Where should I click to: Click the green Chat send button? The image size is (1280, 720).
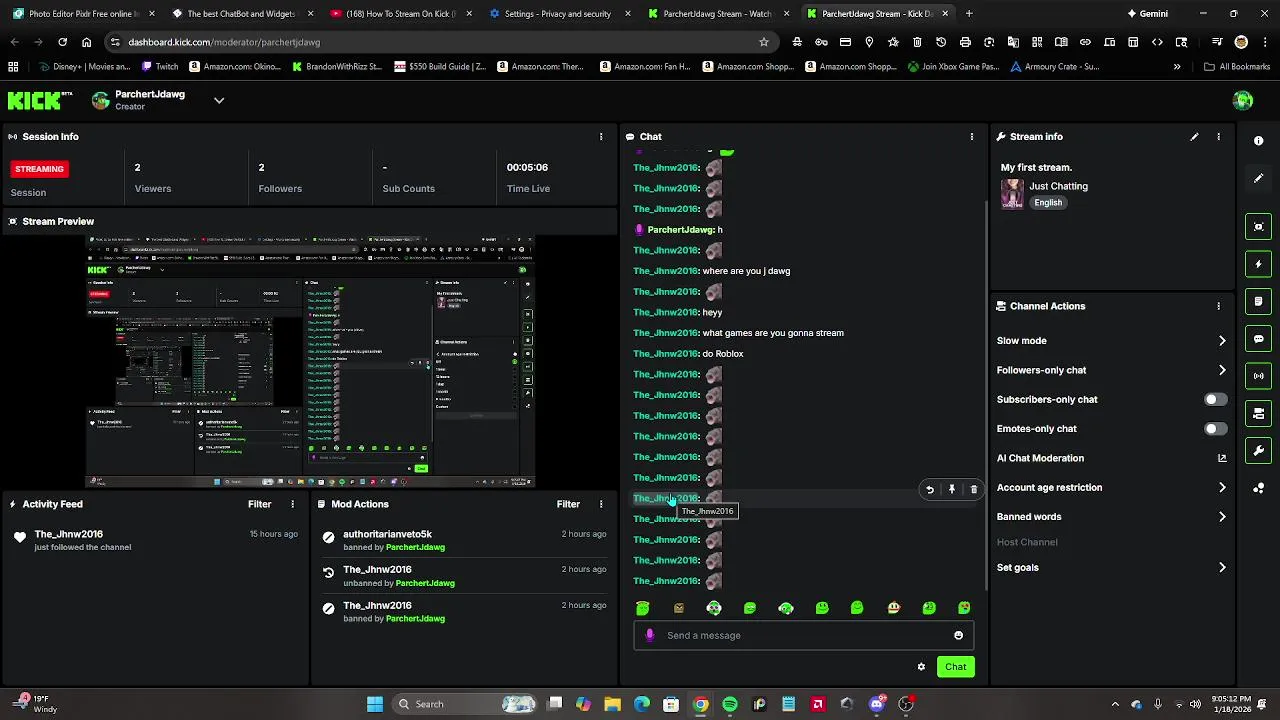955,667
